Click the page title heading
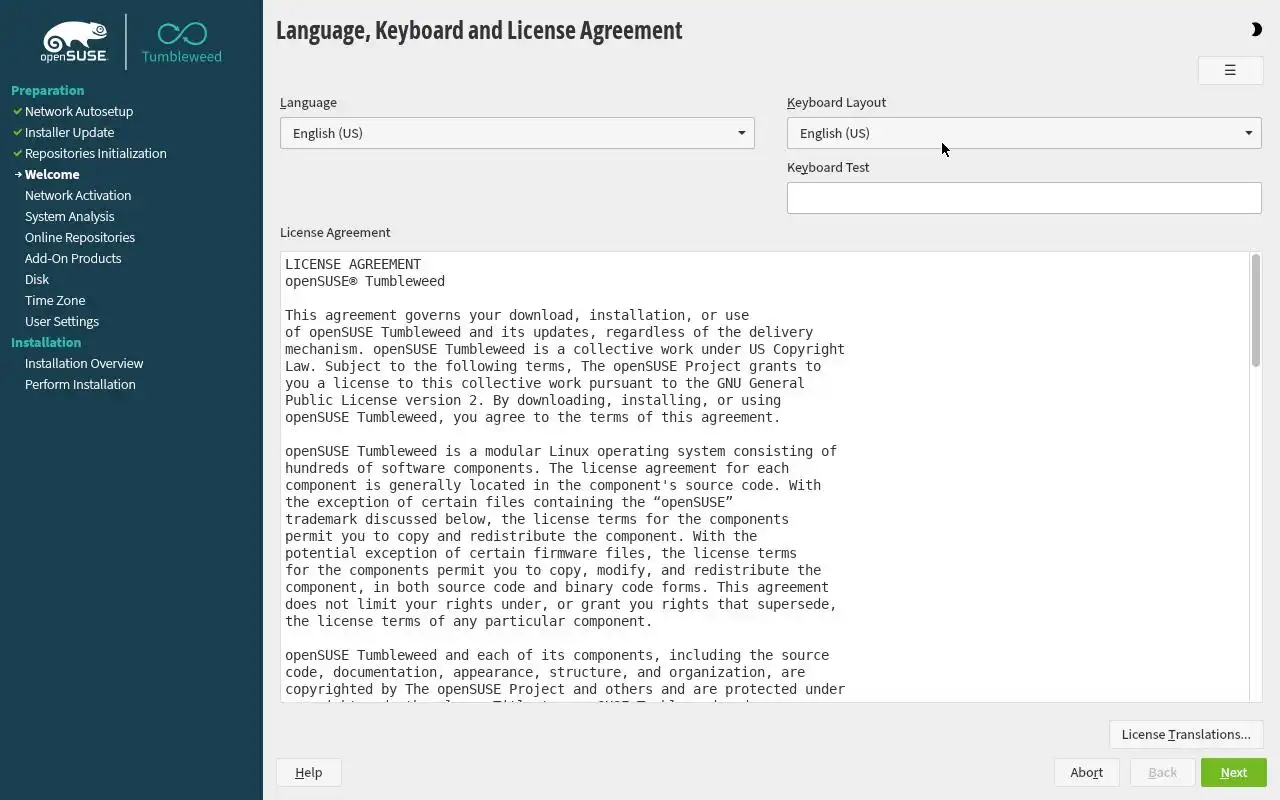The image size is (1280, 800). point(479,30)
